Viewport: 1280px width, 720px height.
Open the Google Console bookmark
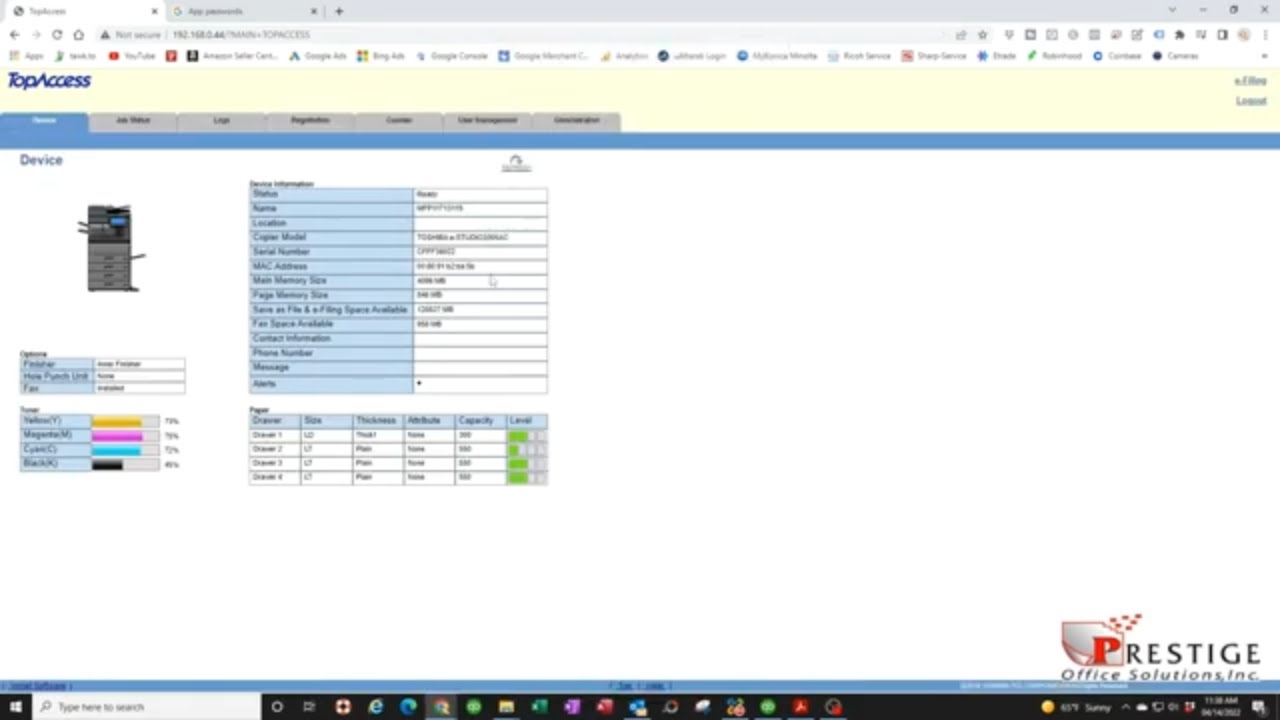click(451, 56)
